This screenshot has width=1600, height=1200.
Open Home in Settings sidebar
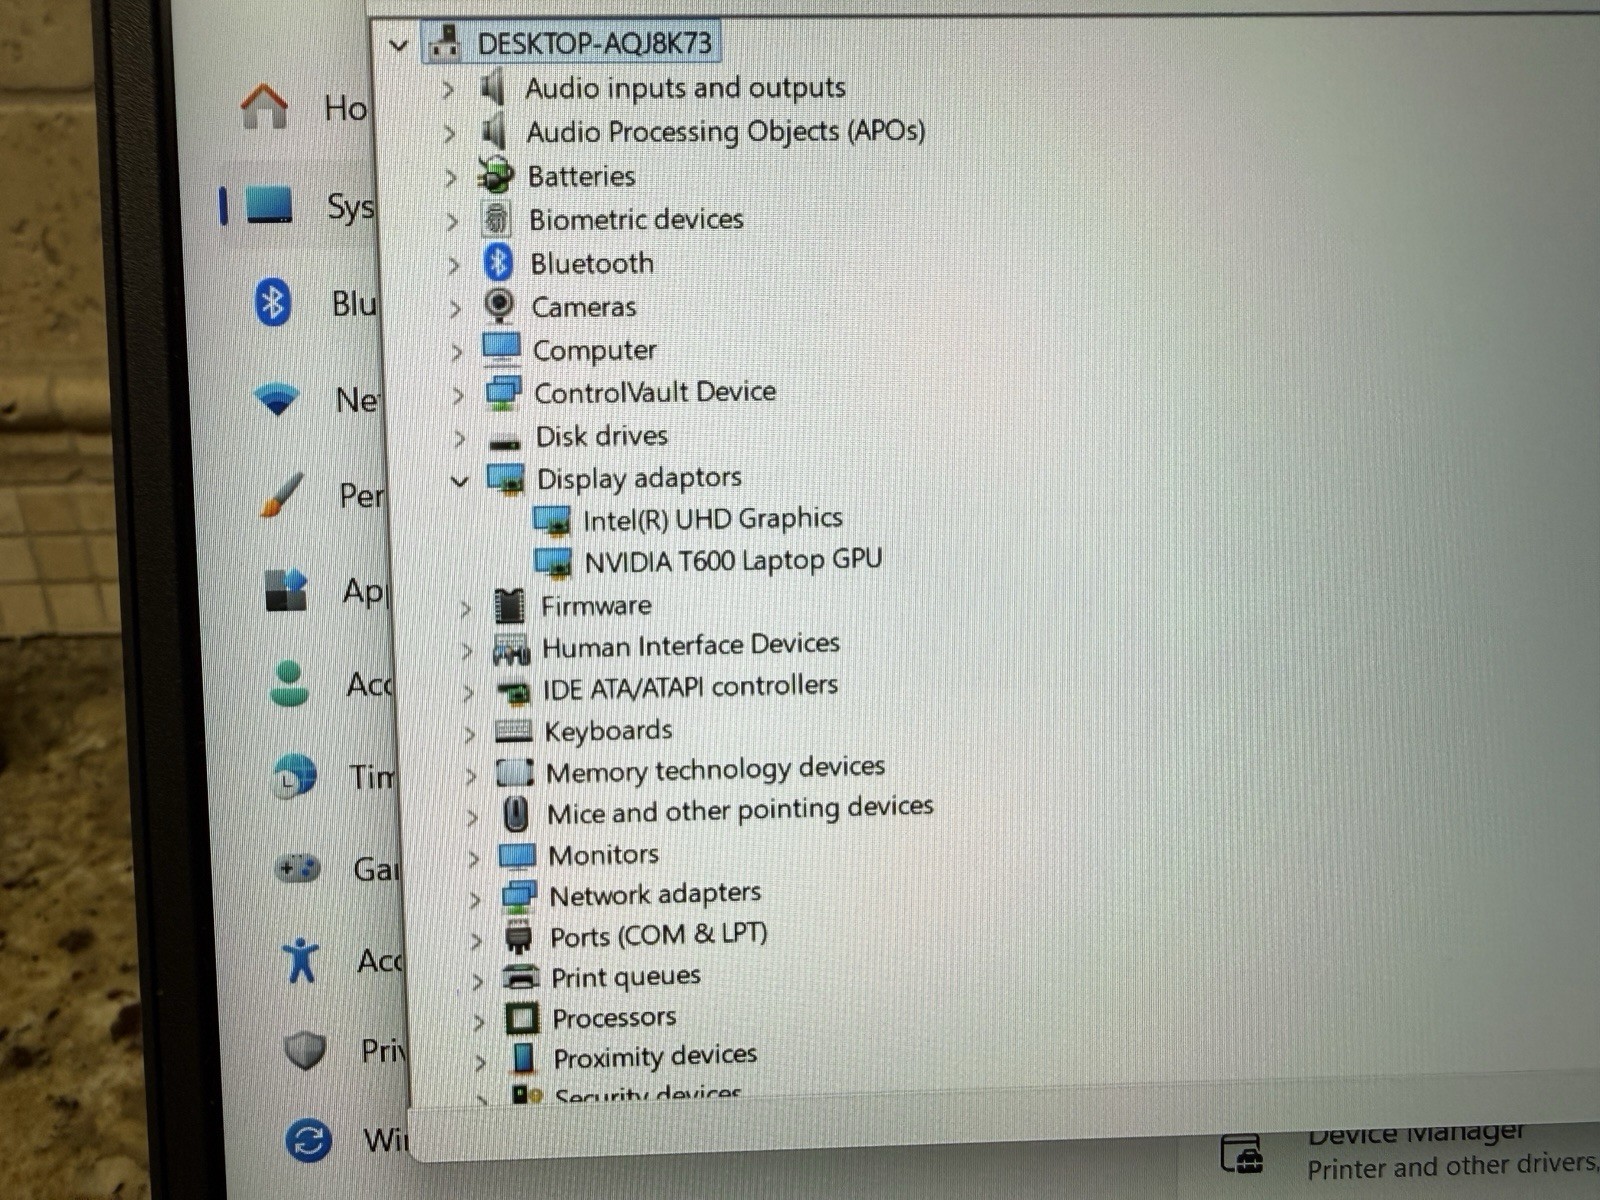[304, 107]
